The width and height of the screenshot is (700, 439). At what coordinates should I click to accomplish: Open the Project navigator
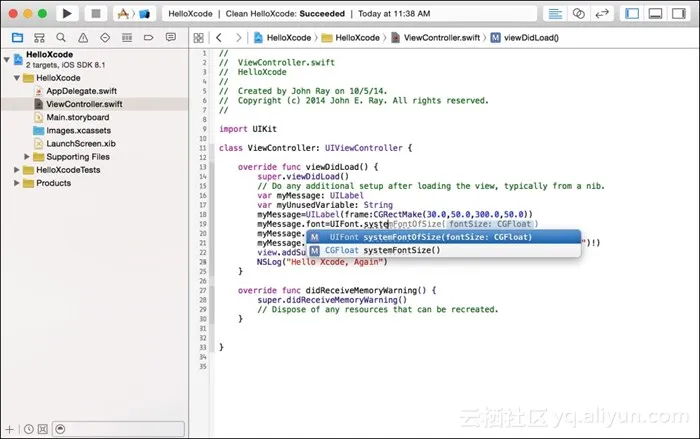17,38
